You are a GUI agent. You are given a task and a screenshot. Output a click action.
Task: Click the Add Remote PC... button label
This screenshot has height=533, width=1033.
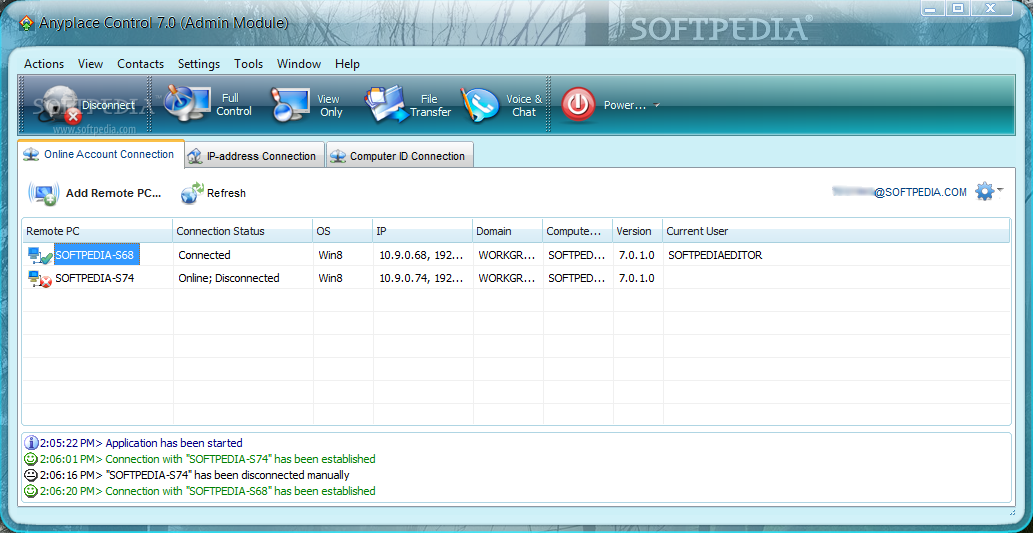pos(113,193)
